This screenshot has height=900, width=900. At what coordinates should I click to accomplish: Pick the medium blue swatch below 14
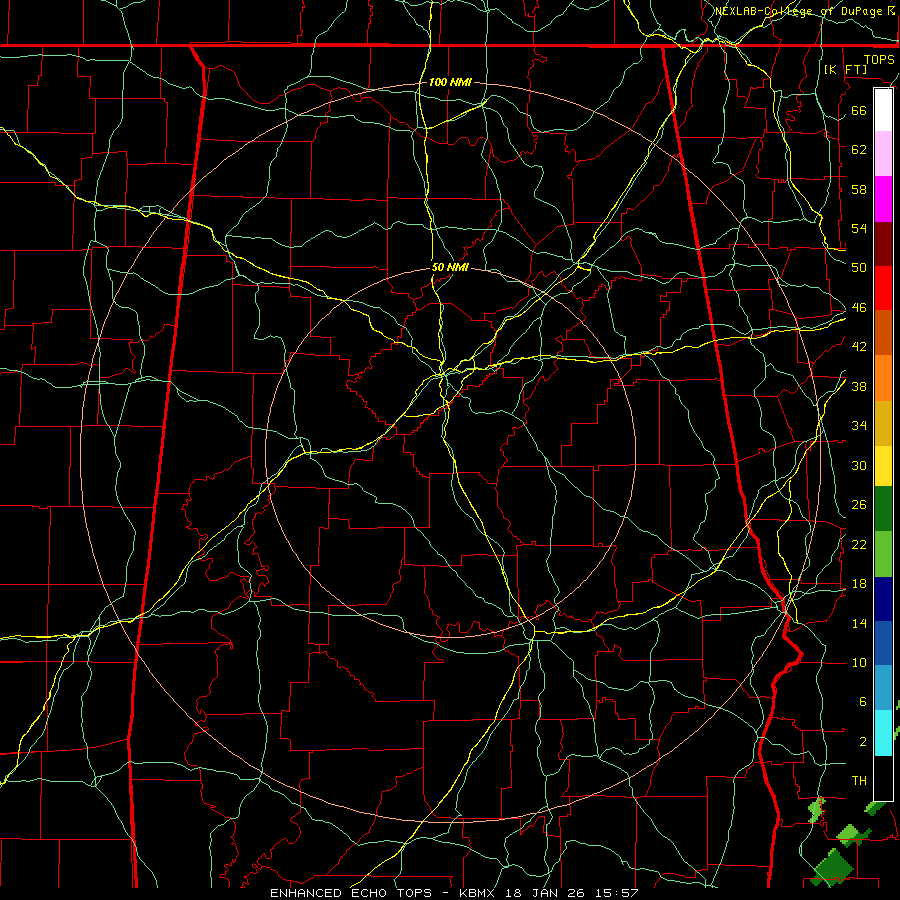click(883, 644)
